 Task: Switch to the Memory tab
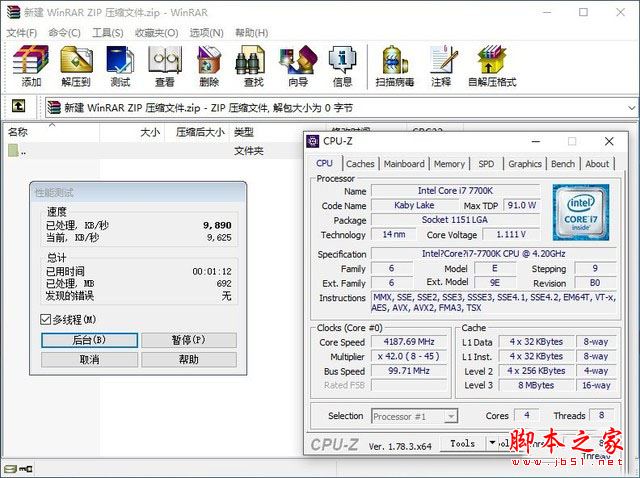449,164
